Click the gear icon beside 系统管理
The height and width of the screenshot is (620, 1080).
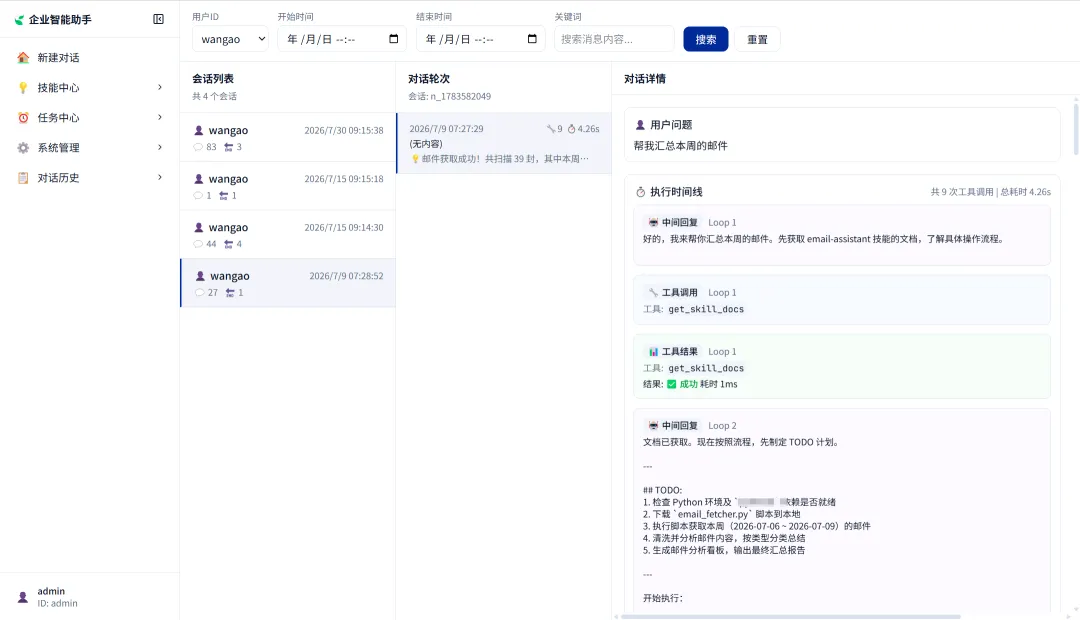(x=23, y=147)
